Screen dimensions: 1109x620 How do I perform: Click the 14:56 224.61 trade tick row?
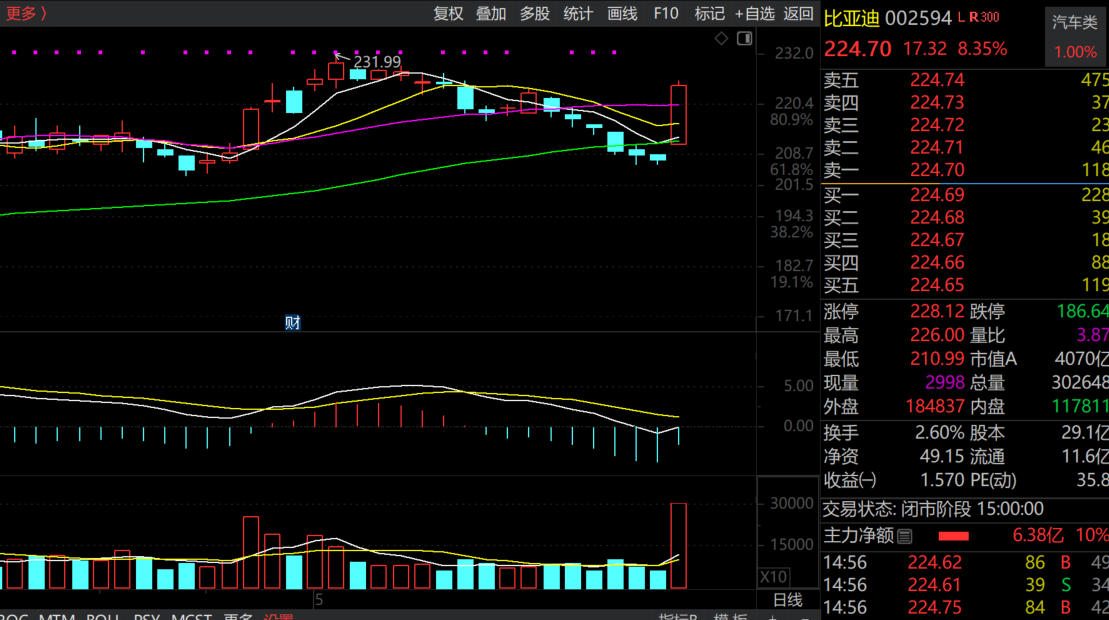965,586
